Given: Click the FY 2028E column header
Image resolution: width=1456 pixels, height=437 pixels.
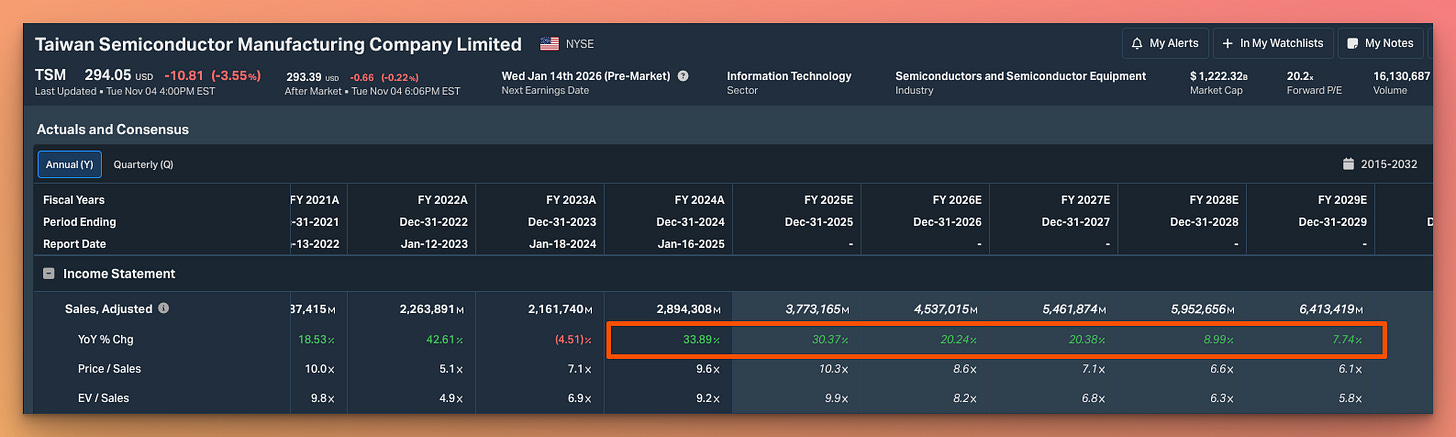Looking at the screenshot, I should pyautogui.click(x=1214, y=200).
